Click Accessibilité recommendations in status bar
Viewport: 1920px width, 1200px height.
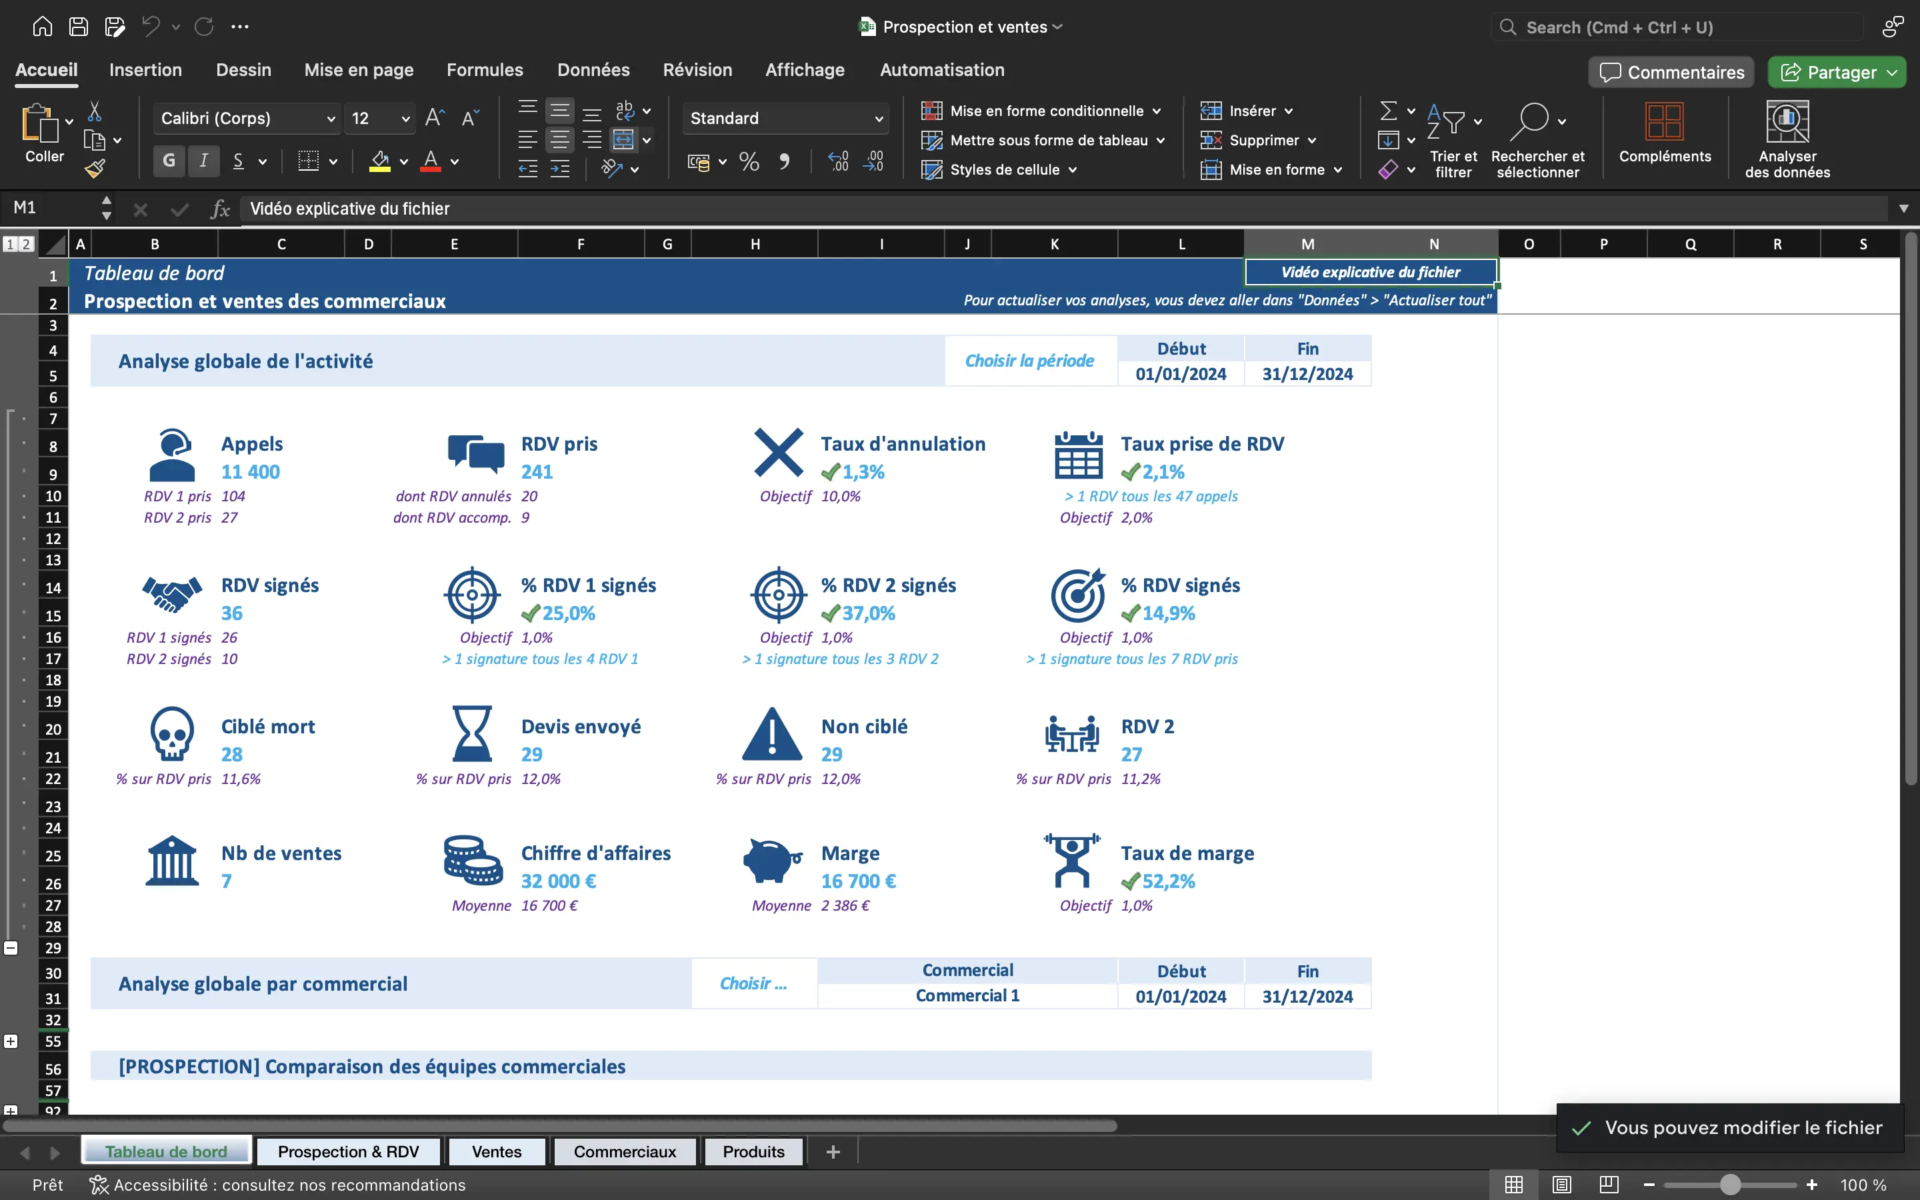coord(277,1185)
